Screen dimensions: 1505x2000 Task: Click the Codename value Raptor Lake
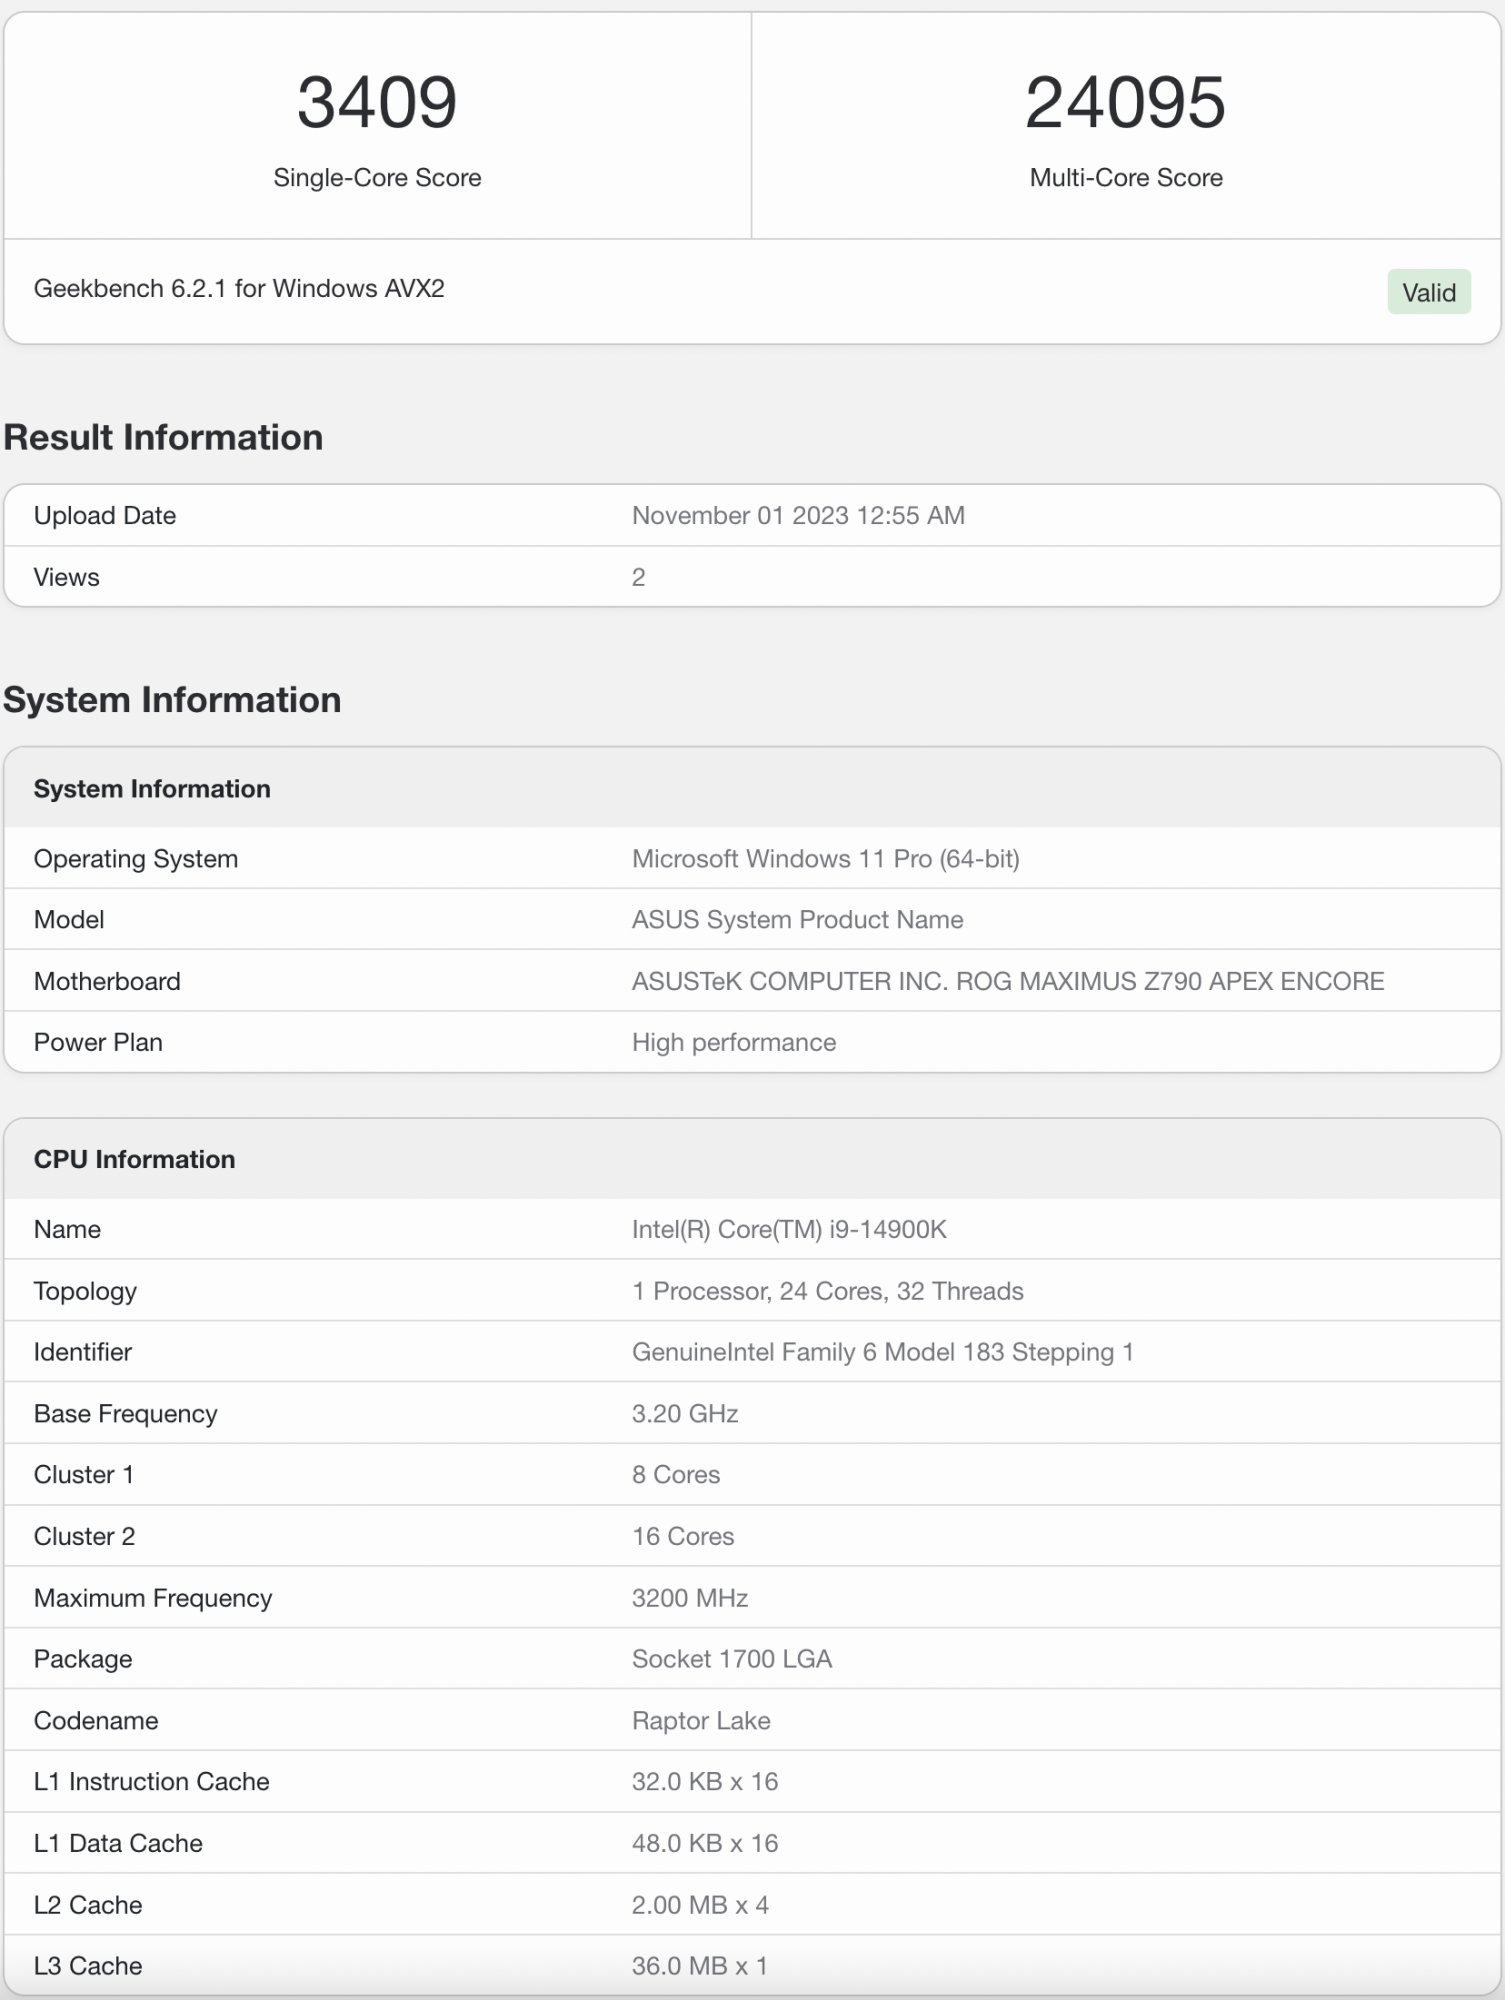pos(701,1720)
